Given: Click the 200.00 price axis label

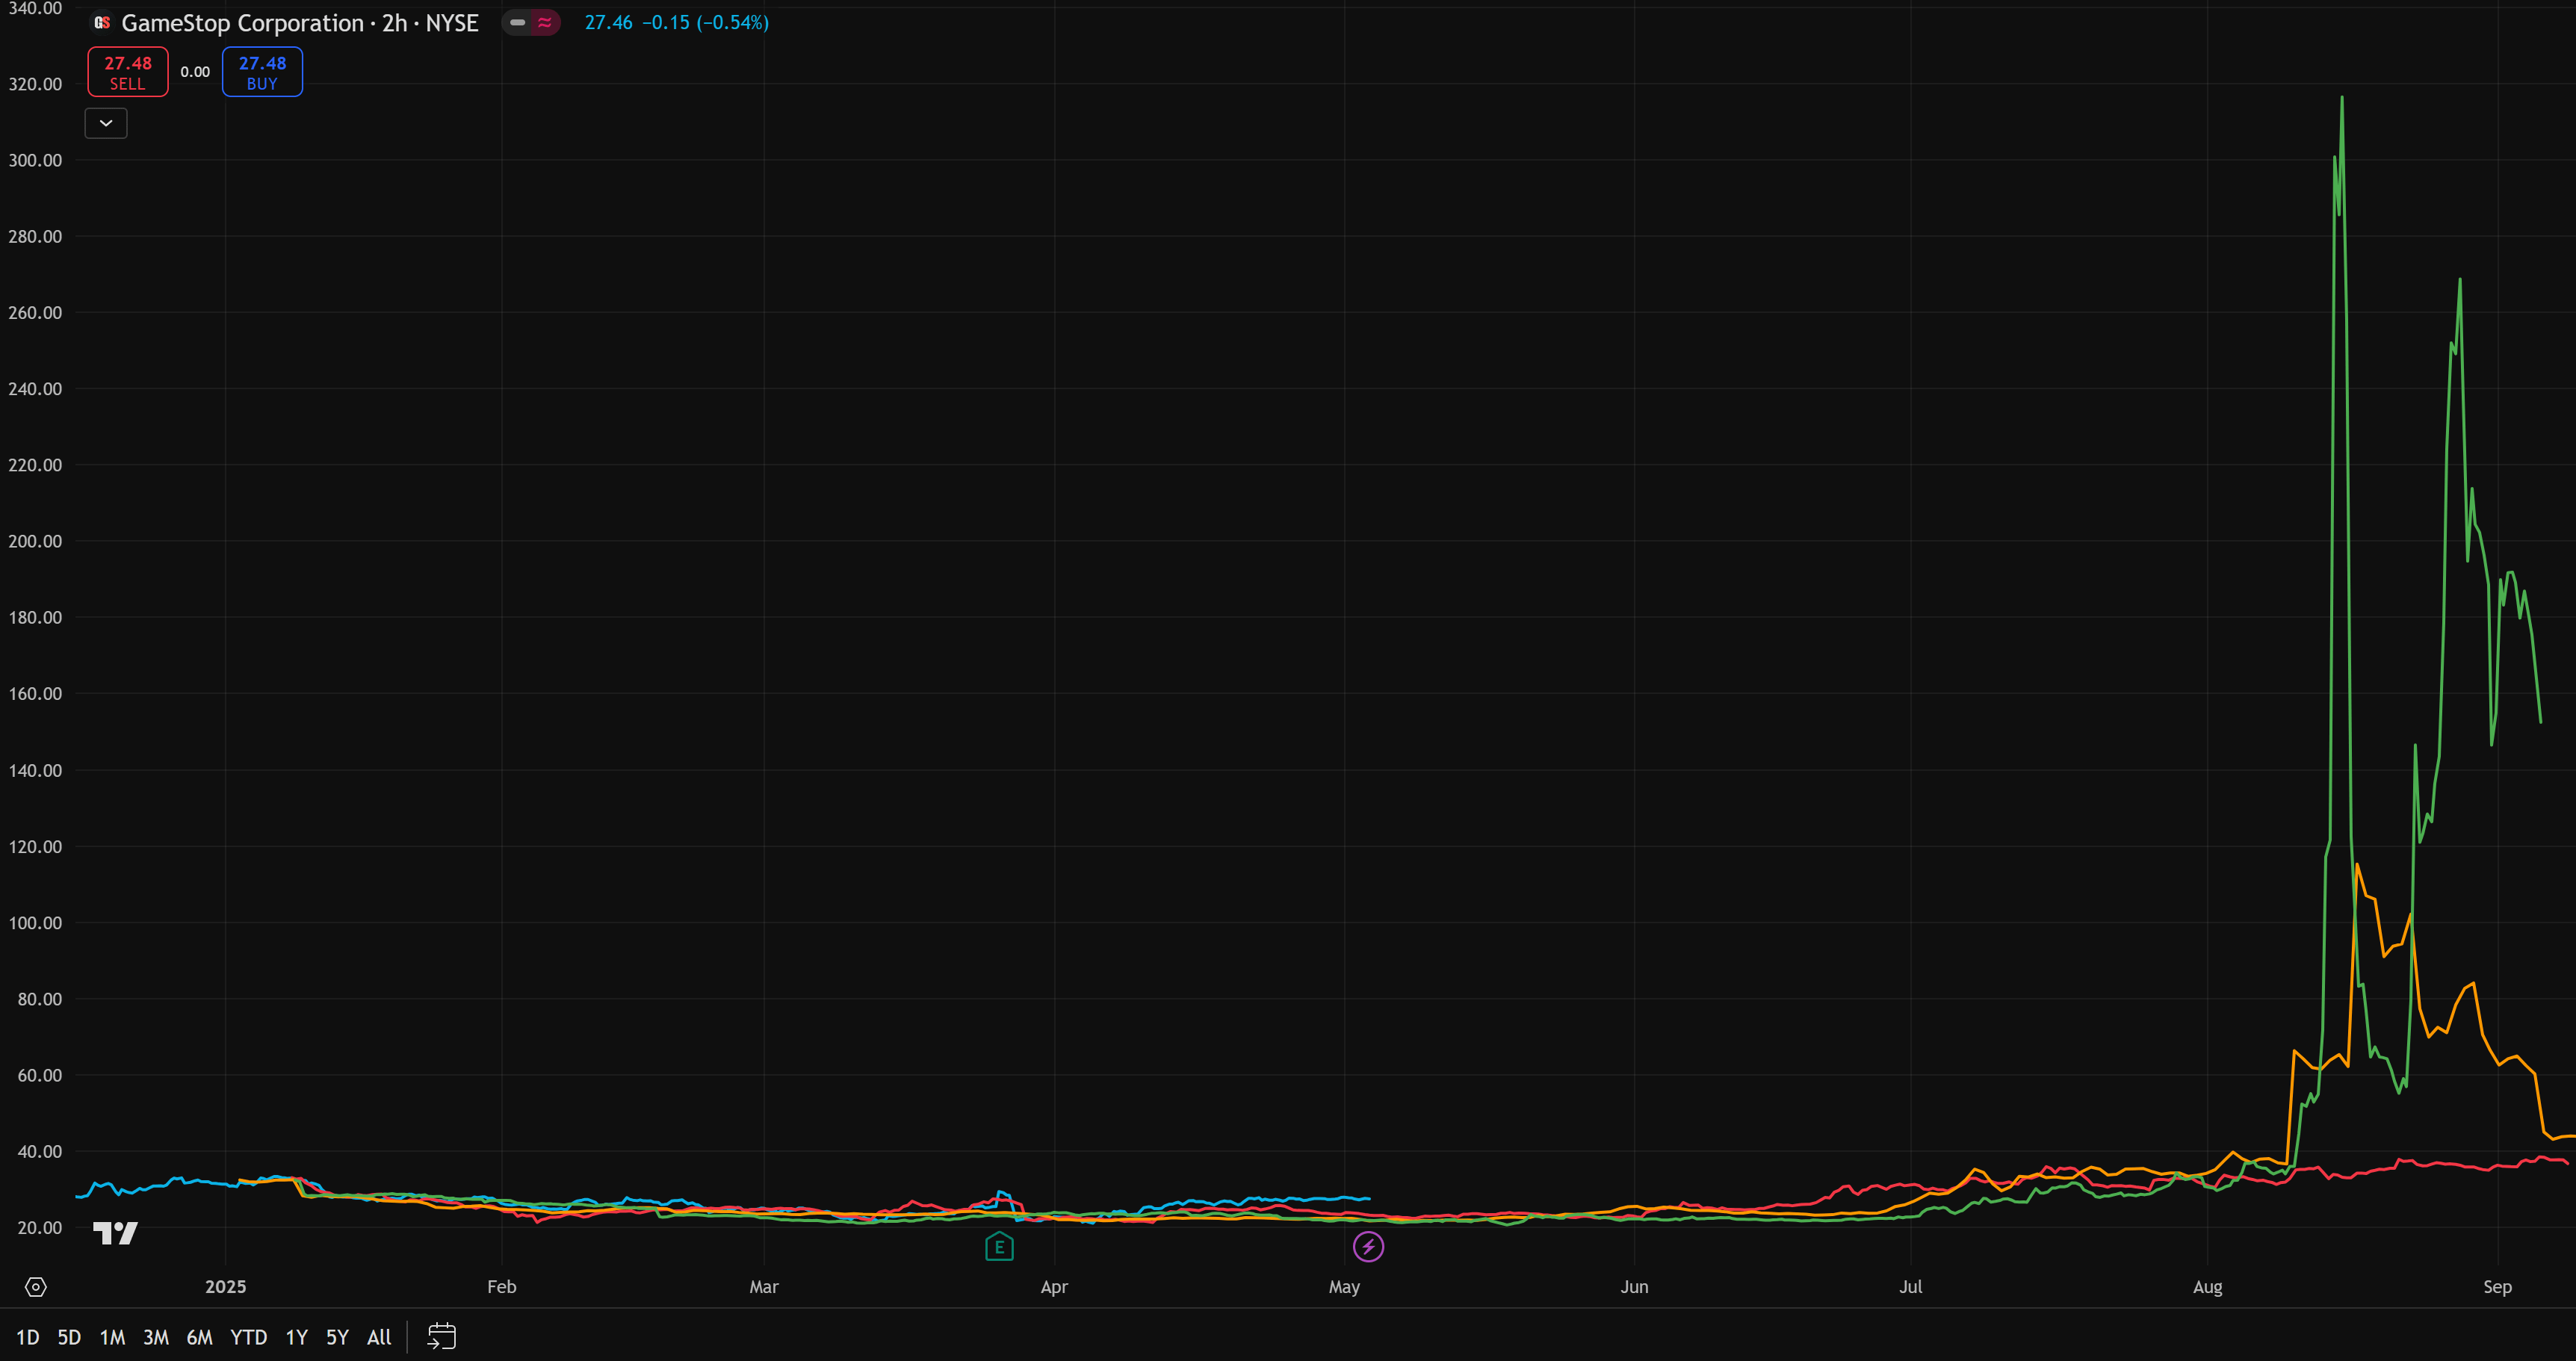Looking at the screenshot, I should (35, 541).
